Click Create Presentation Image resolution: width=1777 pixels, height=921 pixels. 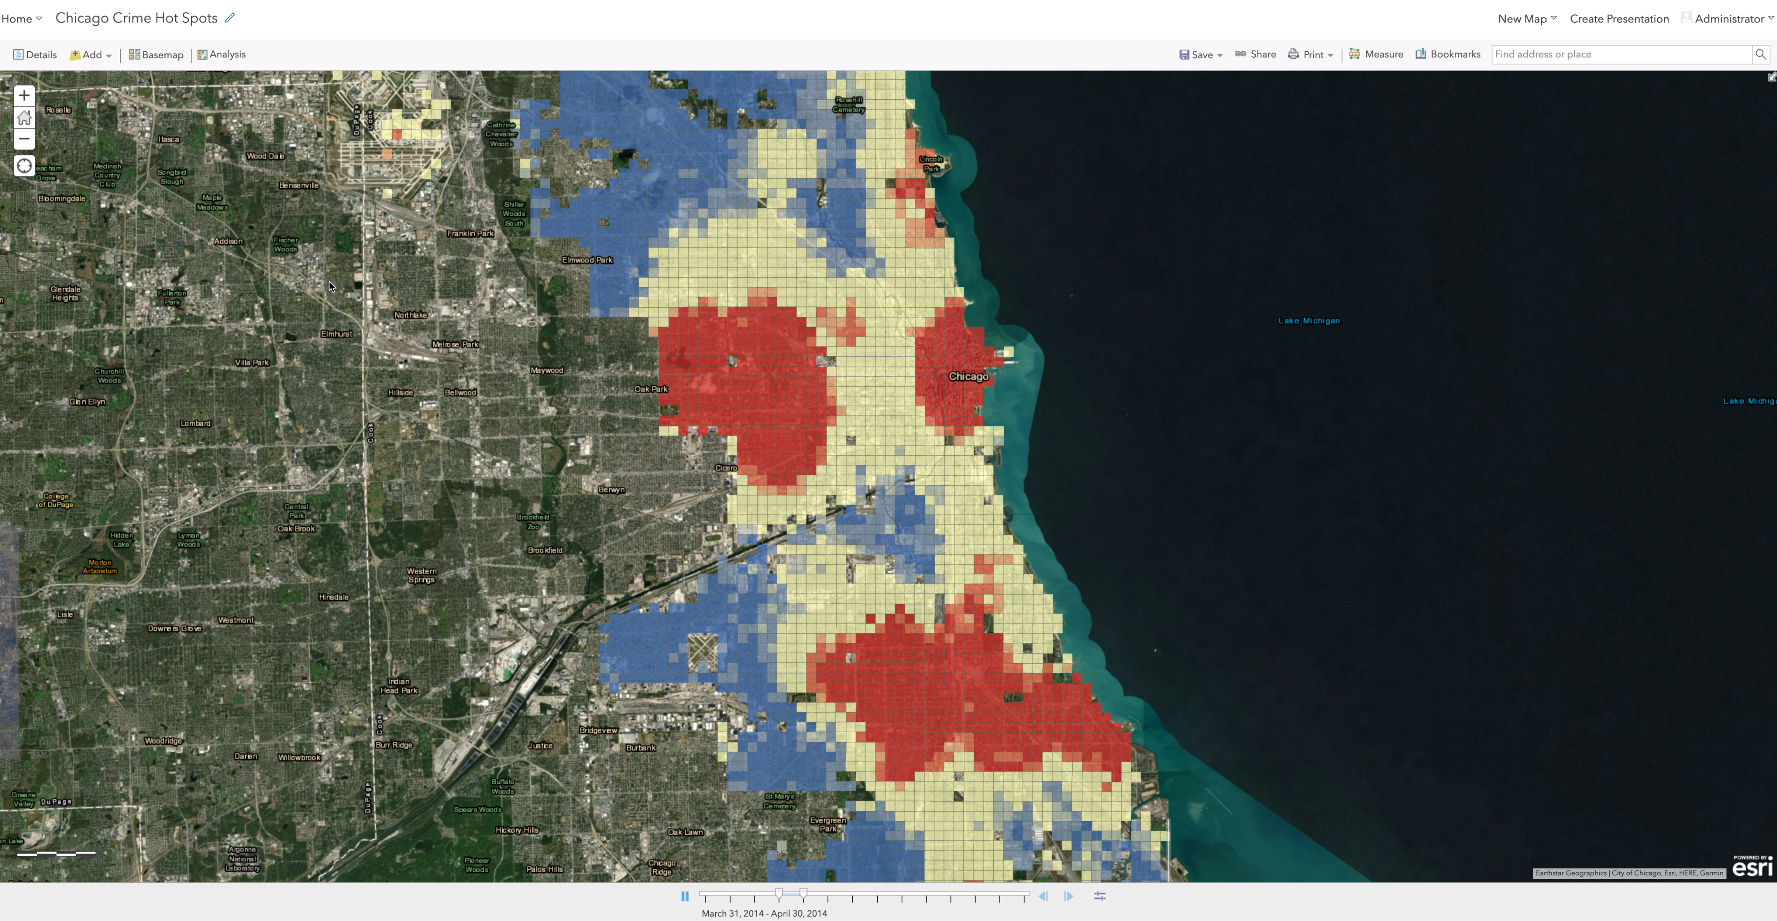pyautogui.click(x=1619, y=19)
